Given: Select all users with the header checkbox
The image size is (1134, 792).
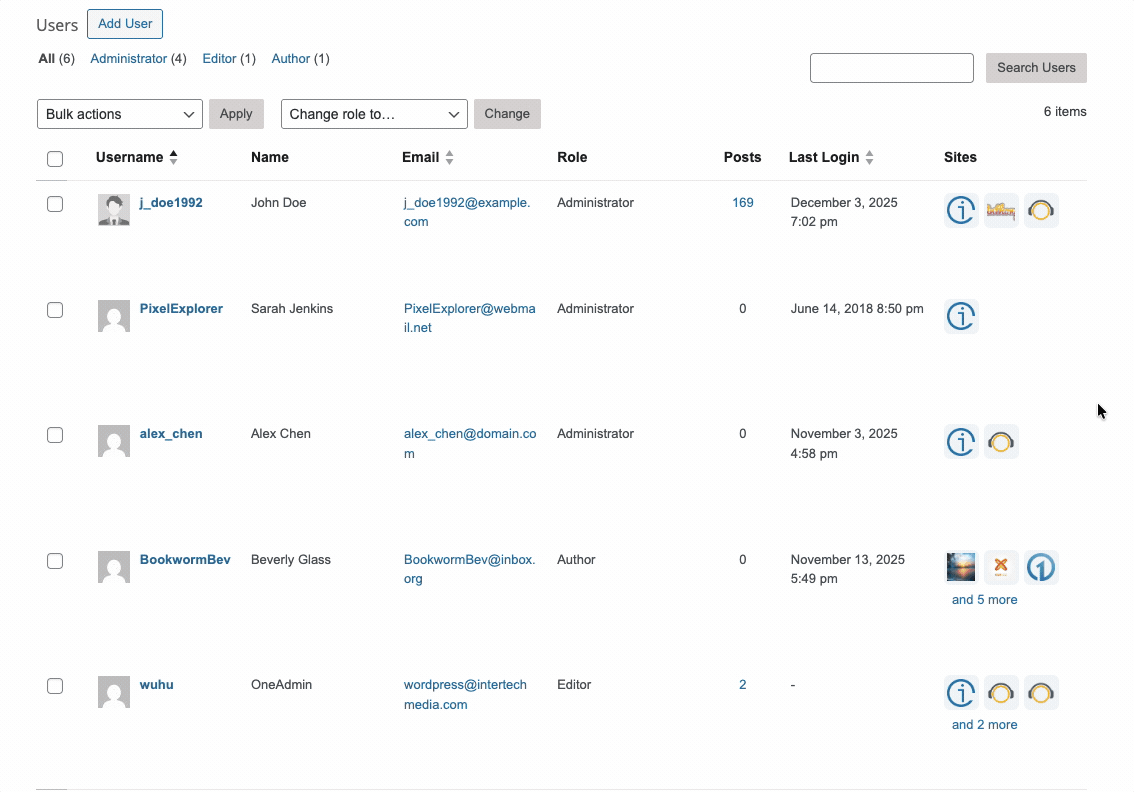Looking at the screenshot, I should click(x=55, y=158).
